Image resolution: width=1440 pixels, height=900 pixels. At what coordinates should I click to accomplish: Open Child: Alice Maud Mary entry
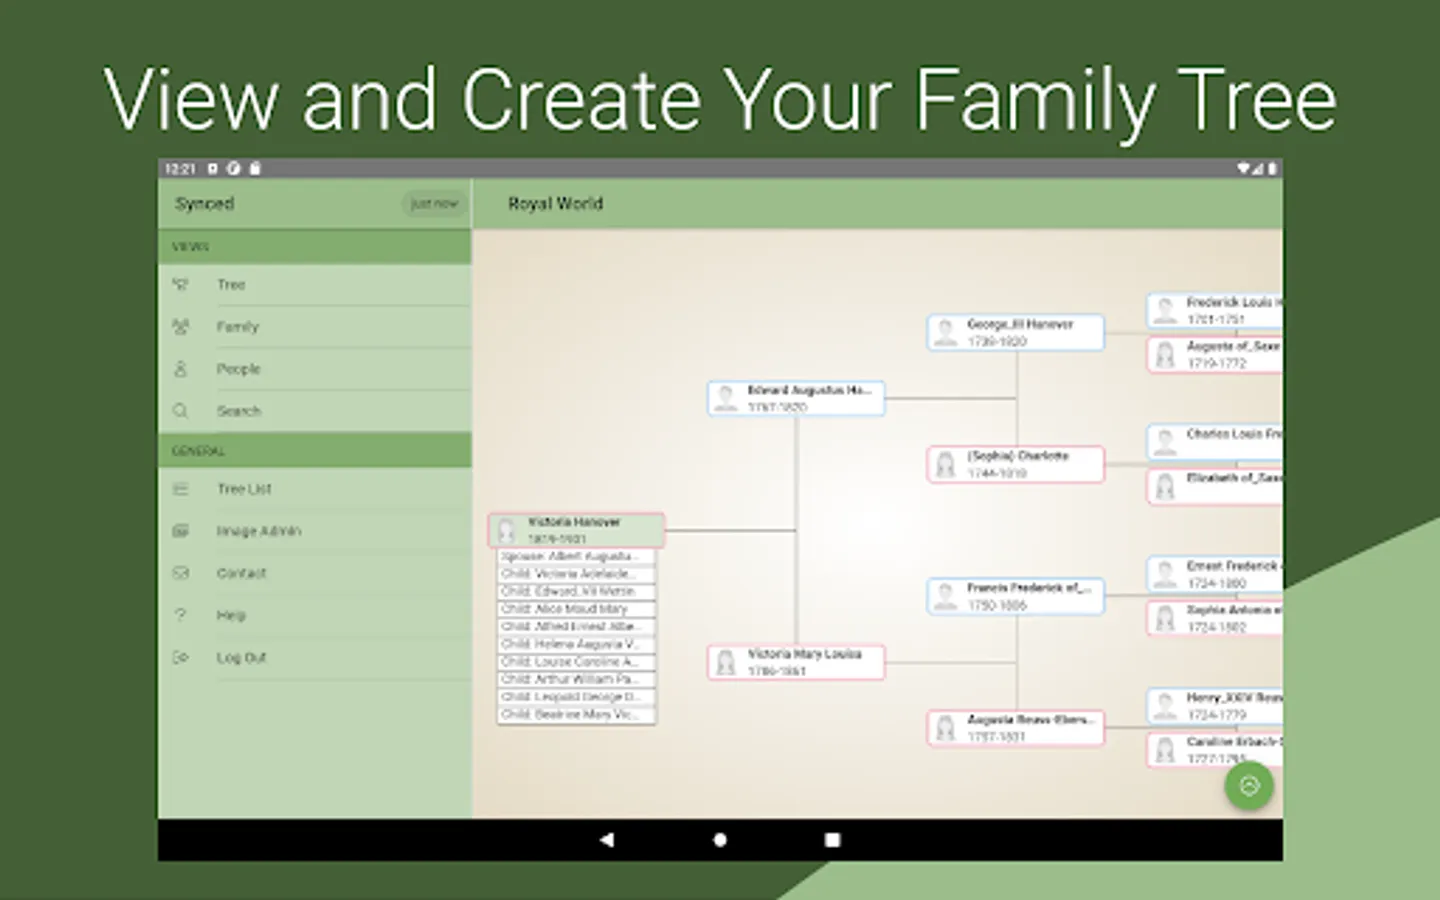click(x=577, y=609)
